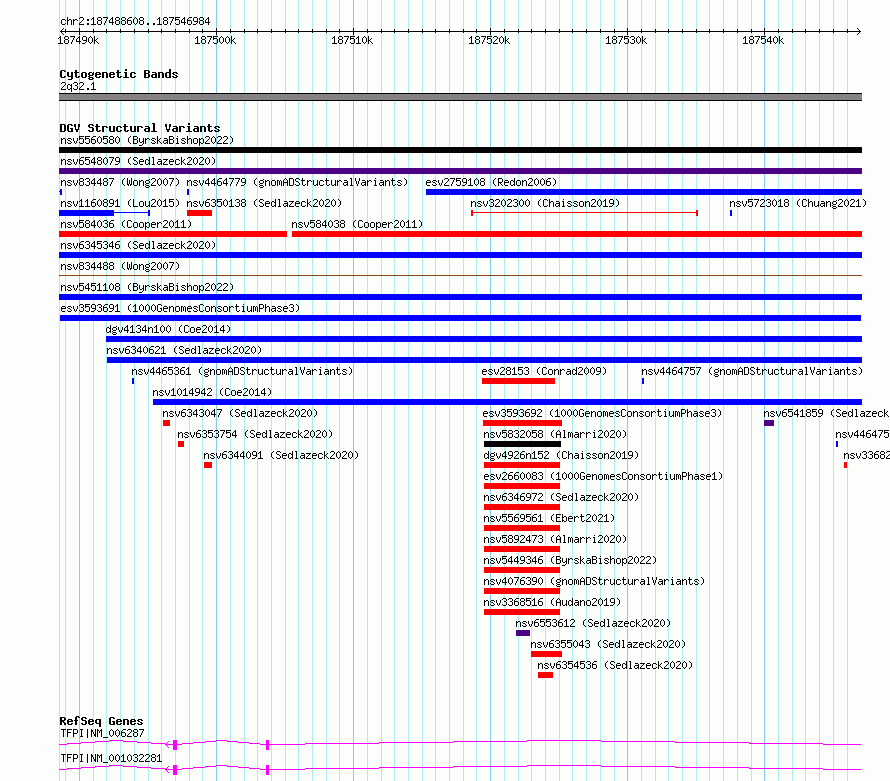Click the nsv6553612 (Sedlazeck2020) label

coord(593,623)
